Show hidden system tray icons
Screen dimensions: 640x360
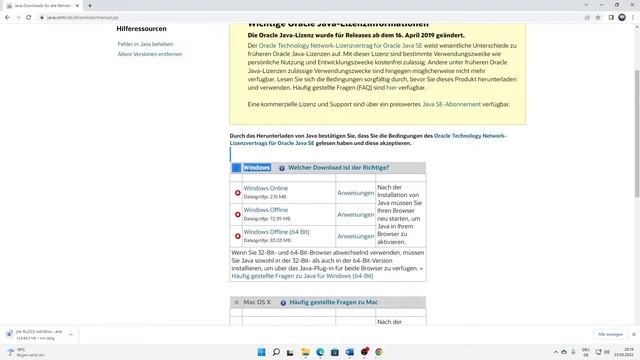click(556, 352)
